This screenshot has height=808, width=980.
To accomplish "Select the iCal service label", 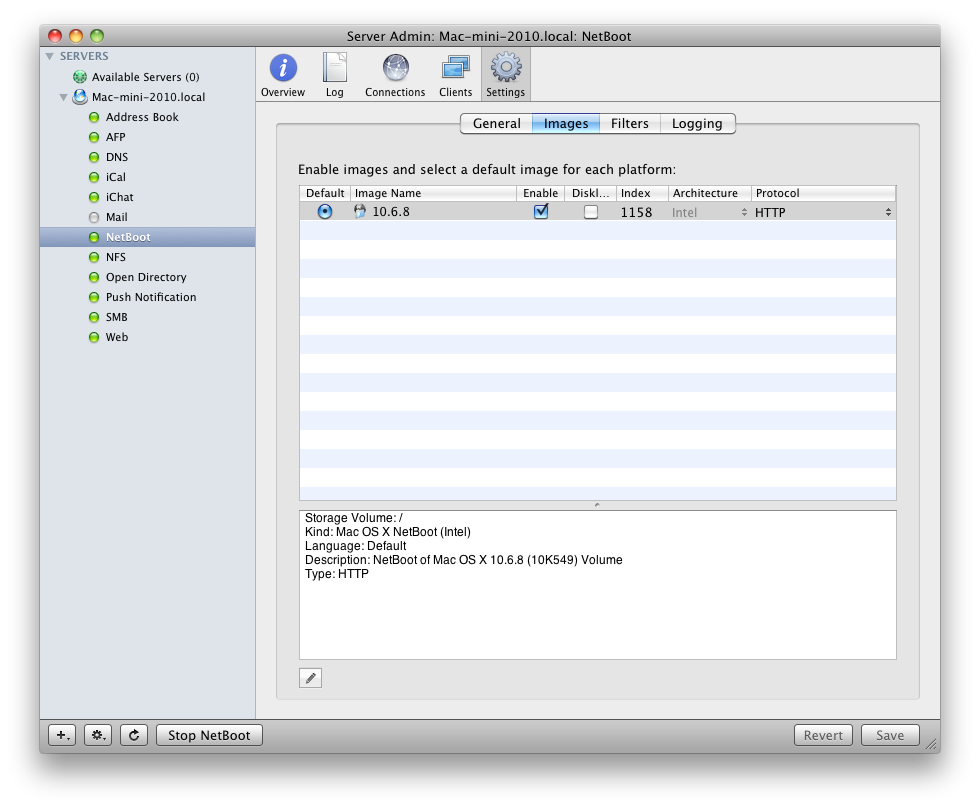I will 116,177.
